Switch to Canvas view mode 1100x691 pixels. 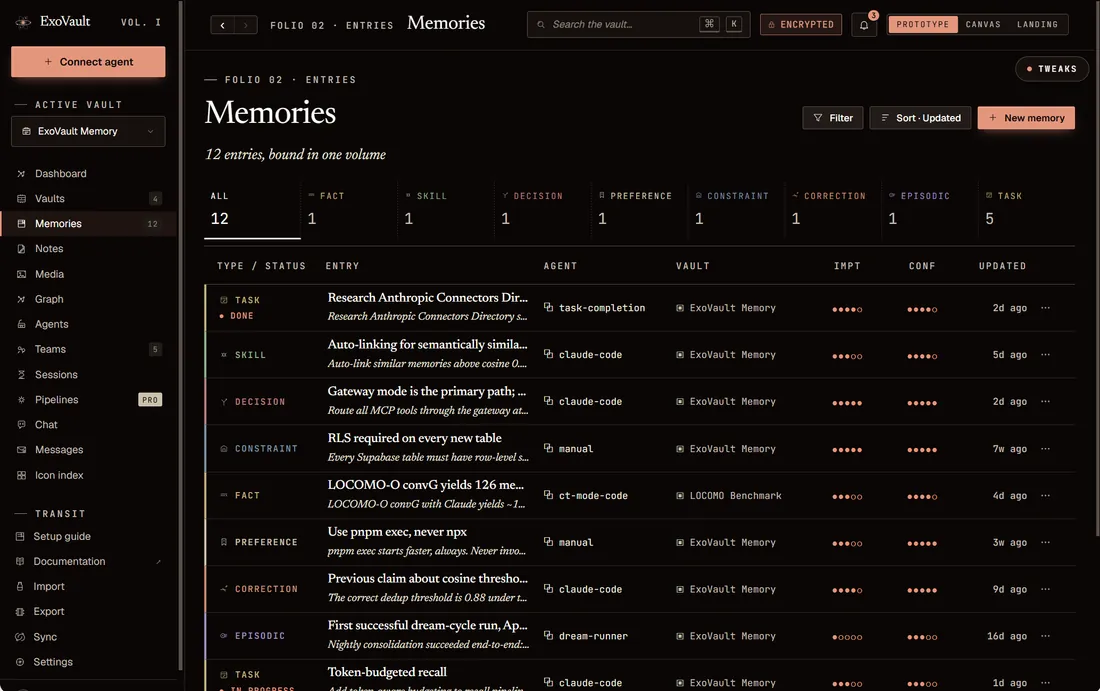click(x=983, y=25)
